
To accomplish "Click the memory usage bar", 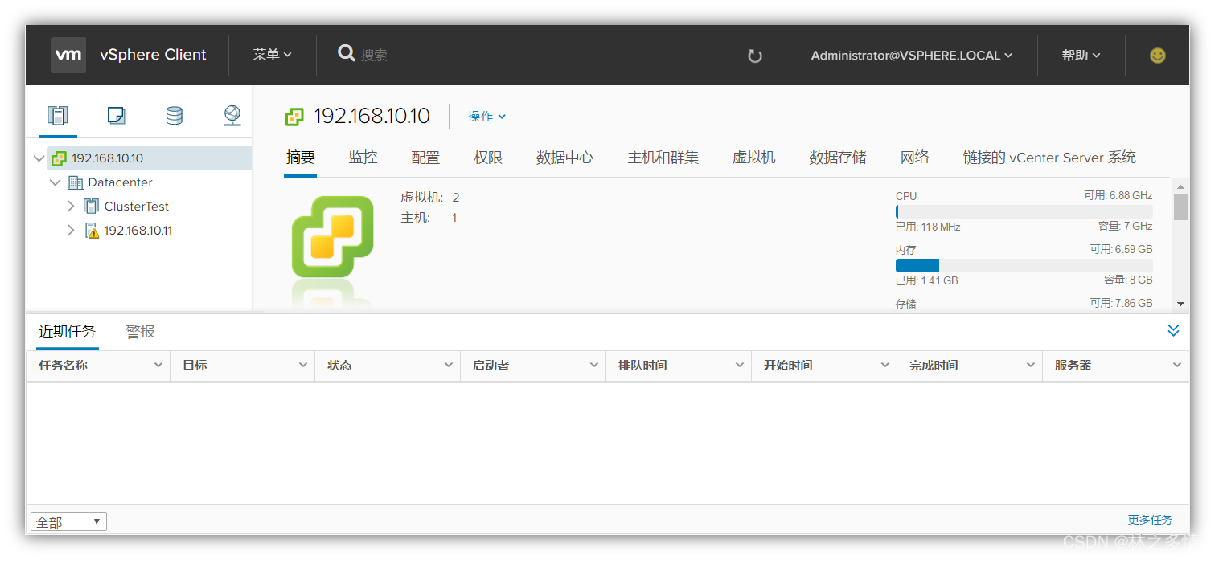I will tap(1024, 265).
